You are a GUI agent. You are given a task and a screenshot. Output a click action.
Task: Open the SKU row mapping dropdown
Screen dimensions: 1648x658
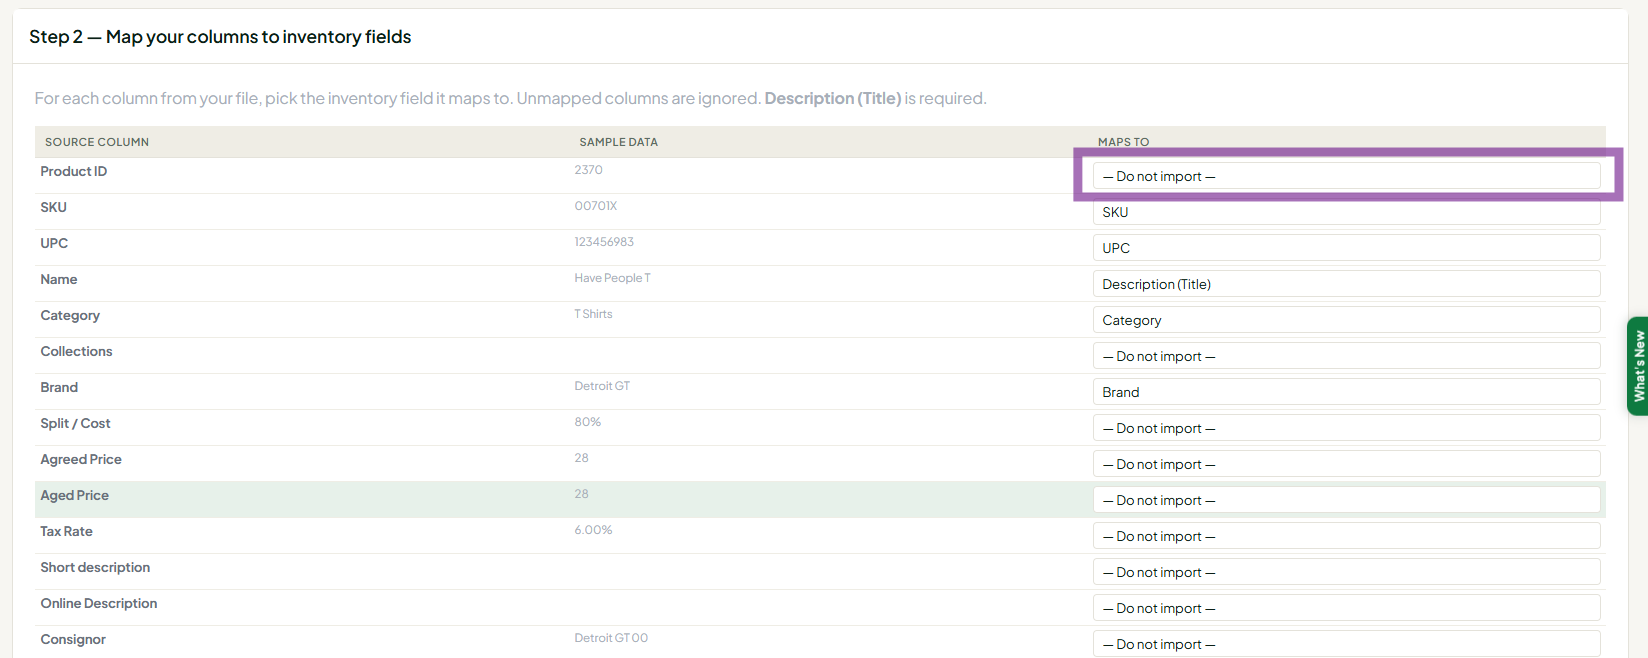click(x=1346, y=212)
